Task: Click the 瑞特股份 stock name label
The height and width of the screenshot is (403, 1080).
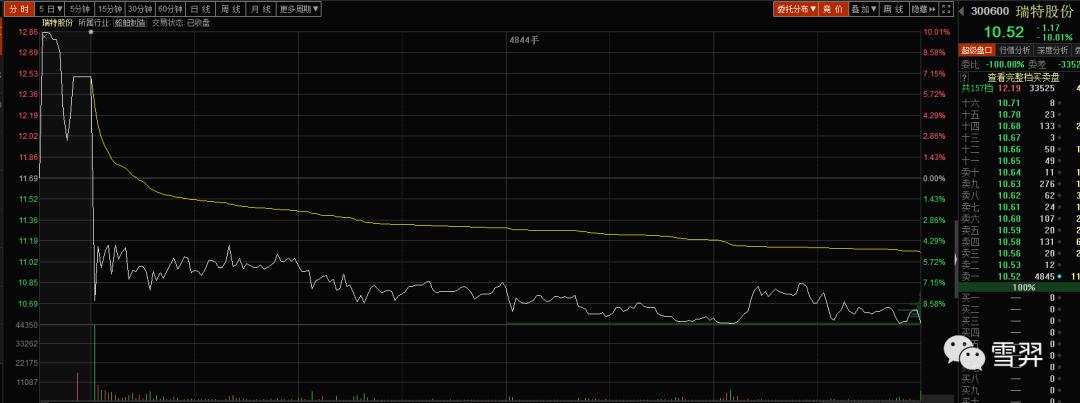Action: pyautogui.click(x=57, y=23)
